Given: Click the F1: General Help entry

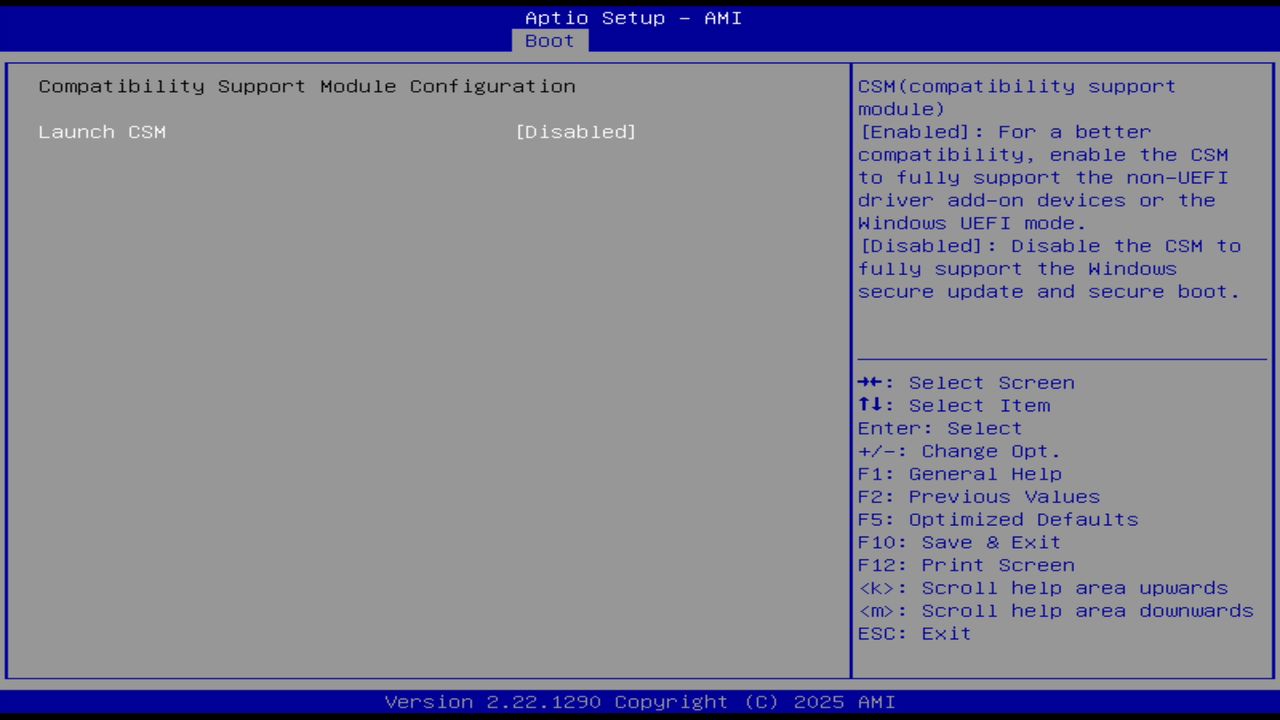Looking at the screenshot, I should (959, 473).
